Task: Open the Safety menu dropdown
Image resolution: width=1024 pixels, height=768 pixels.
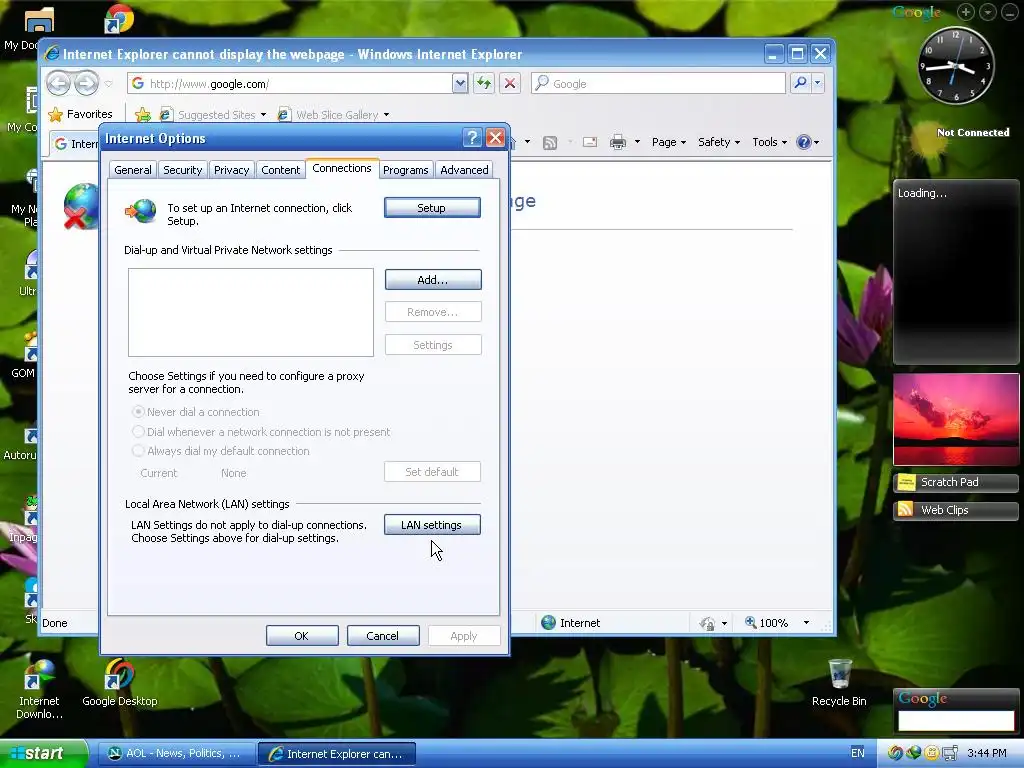Action: (x=718, y=142)
